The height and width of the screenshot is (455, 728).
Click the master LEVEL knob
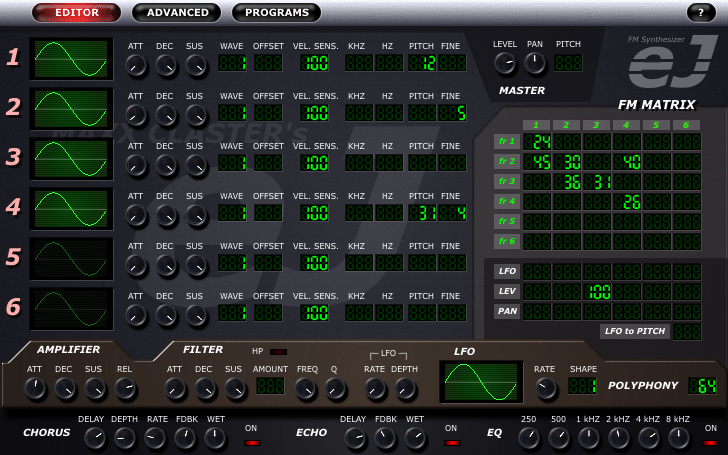(x=506, y=65)
